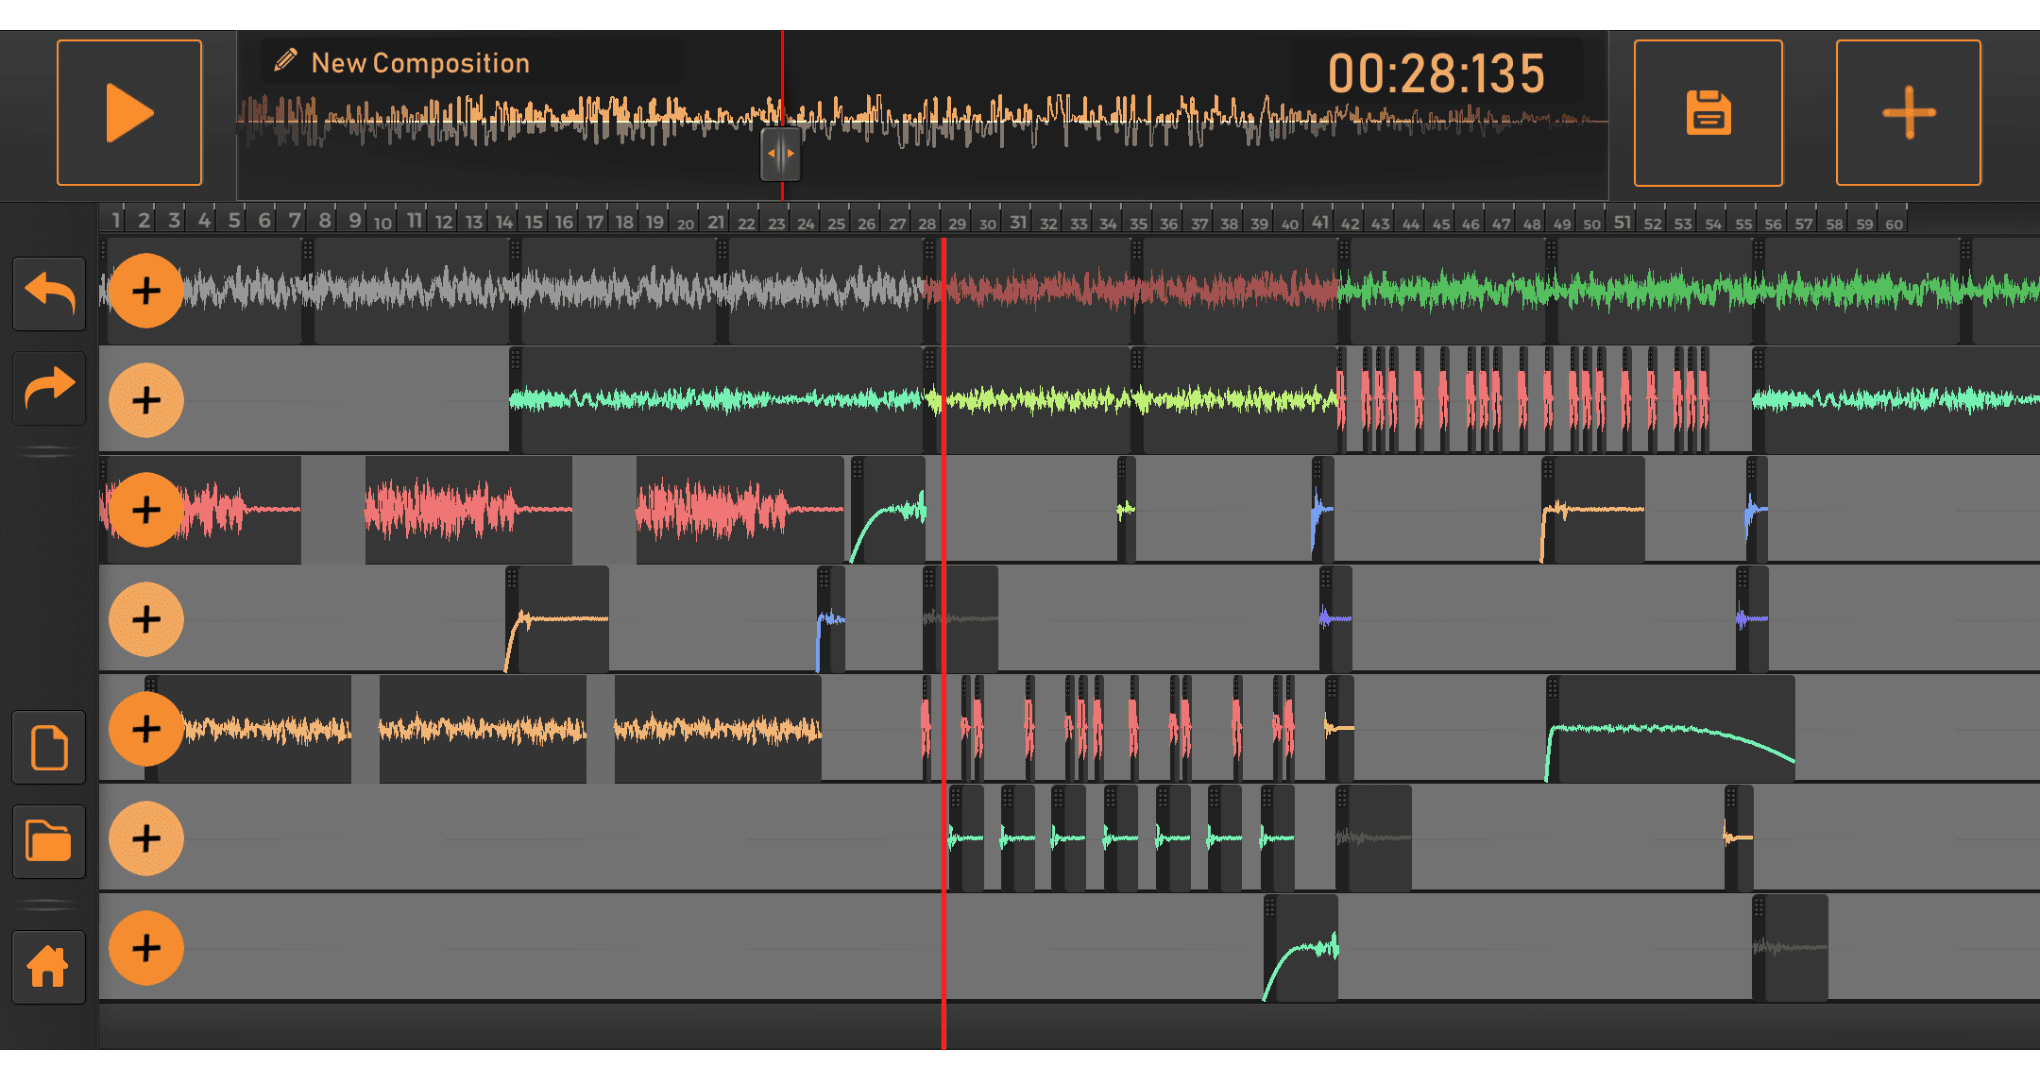This screenshot has height=1080, width=2040.
Task: Click the large plus button top right
Action: pos(1908,112)
